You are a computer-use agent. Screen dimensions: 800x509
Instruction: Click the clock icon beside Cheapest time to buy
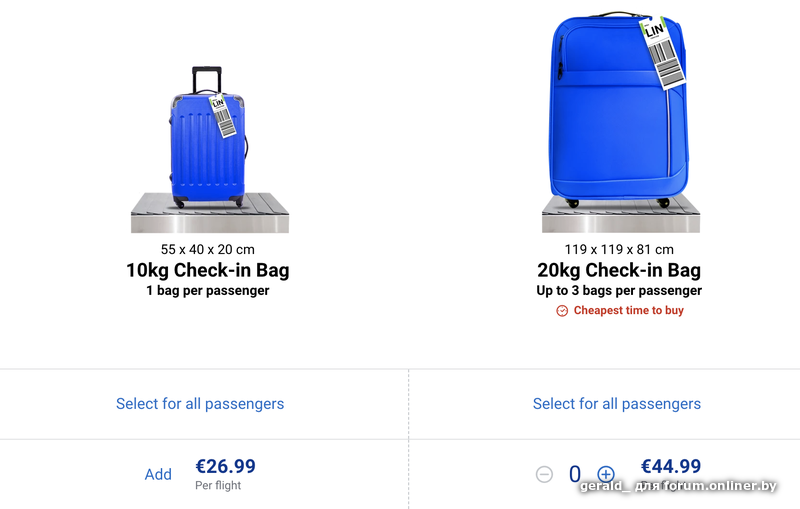562,311
